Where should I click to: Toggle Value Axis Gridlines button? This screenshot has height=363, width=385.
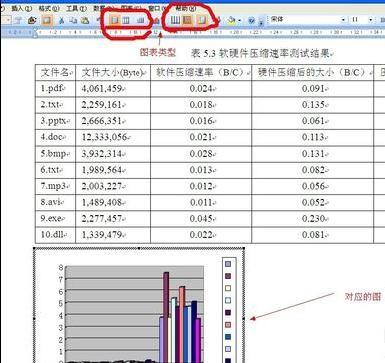(188, 20)
